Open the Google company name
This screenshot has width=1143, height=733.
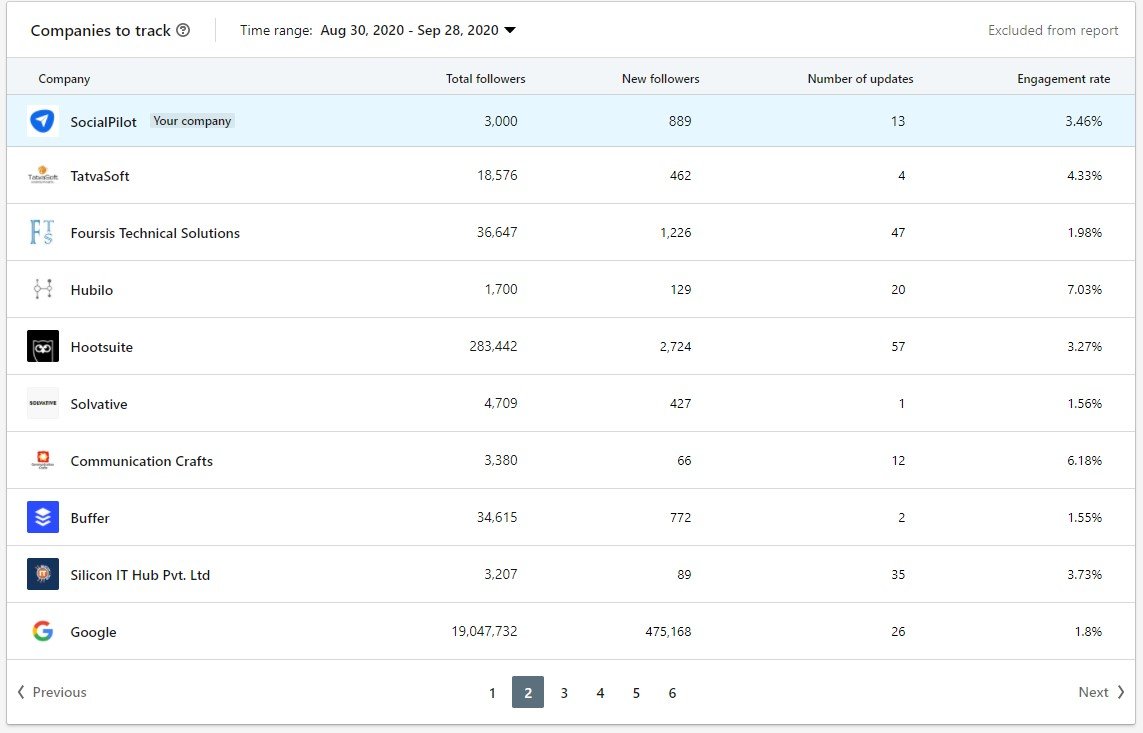(x=93, y=632)
